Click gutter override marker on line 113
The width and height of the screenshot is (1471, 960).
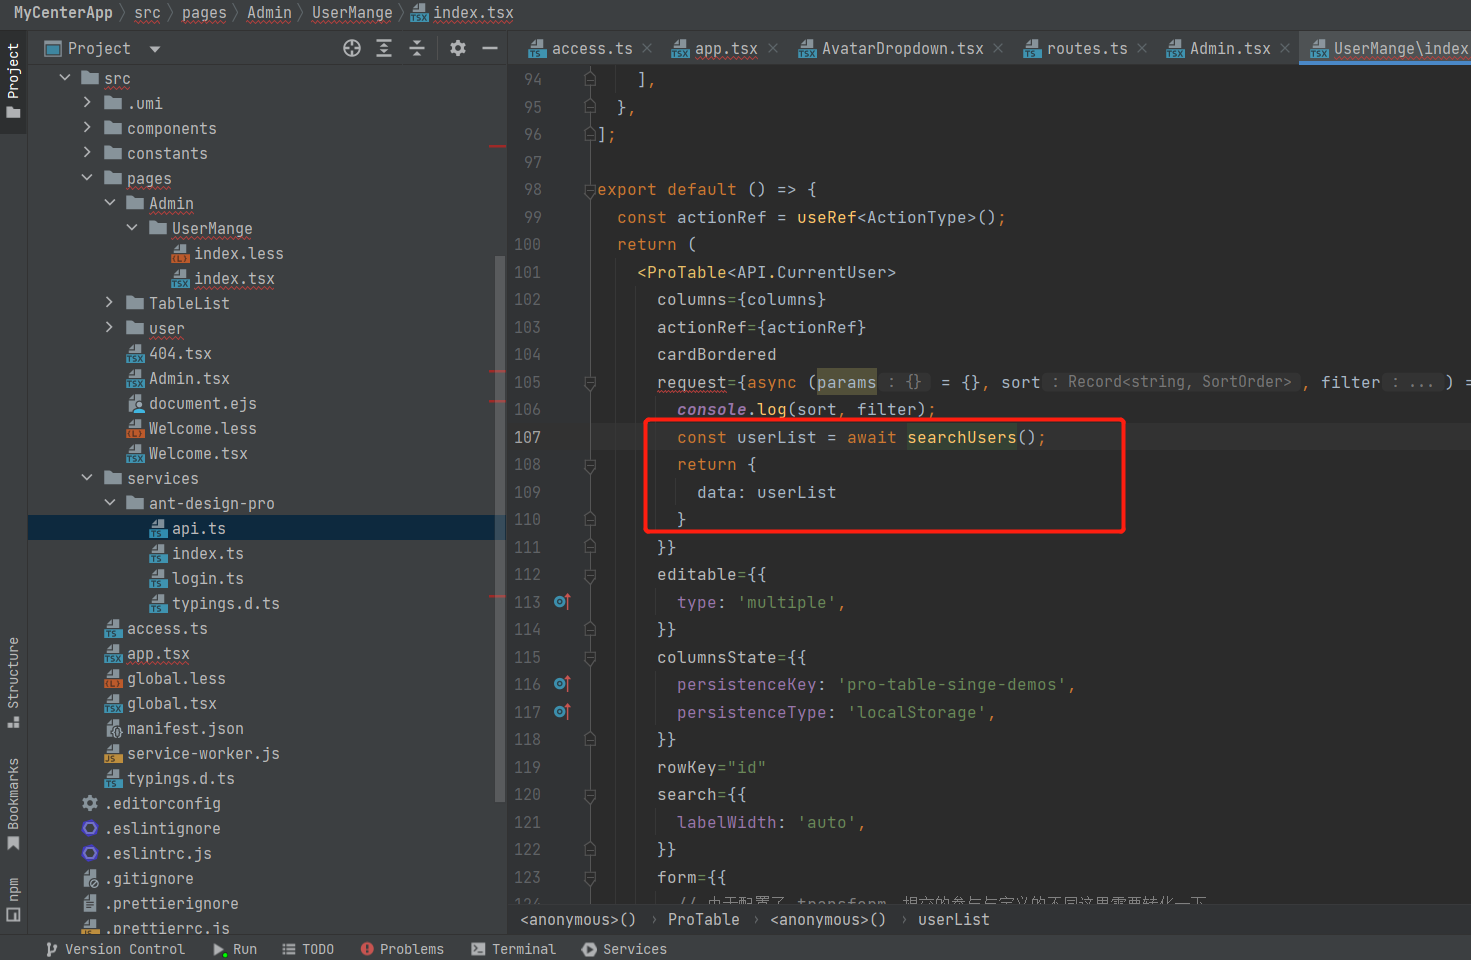click(562, 602)
